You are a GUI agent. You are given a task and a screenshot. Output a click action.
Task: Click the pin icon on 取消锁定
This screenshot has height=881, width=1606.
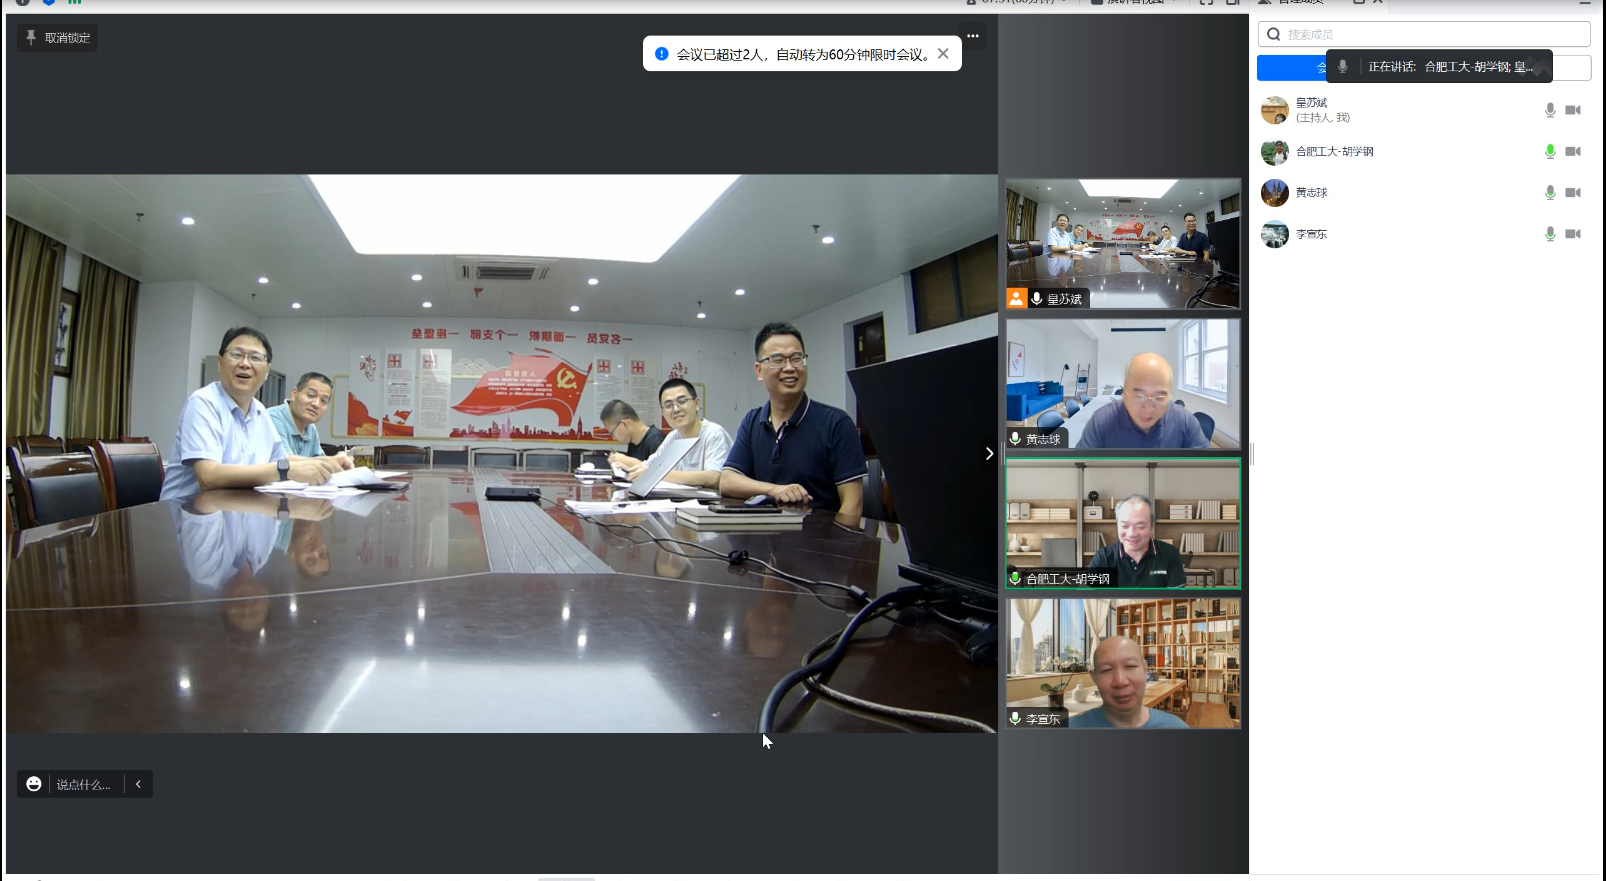click(31, 38)
